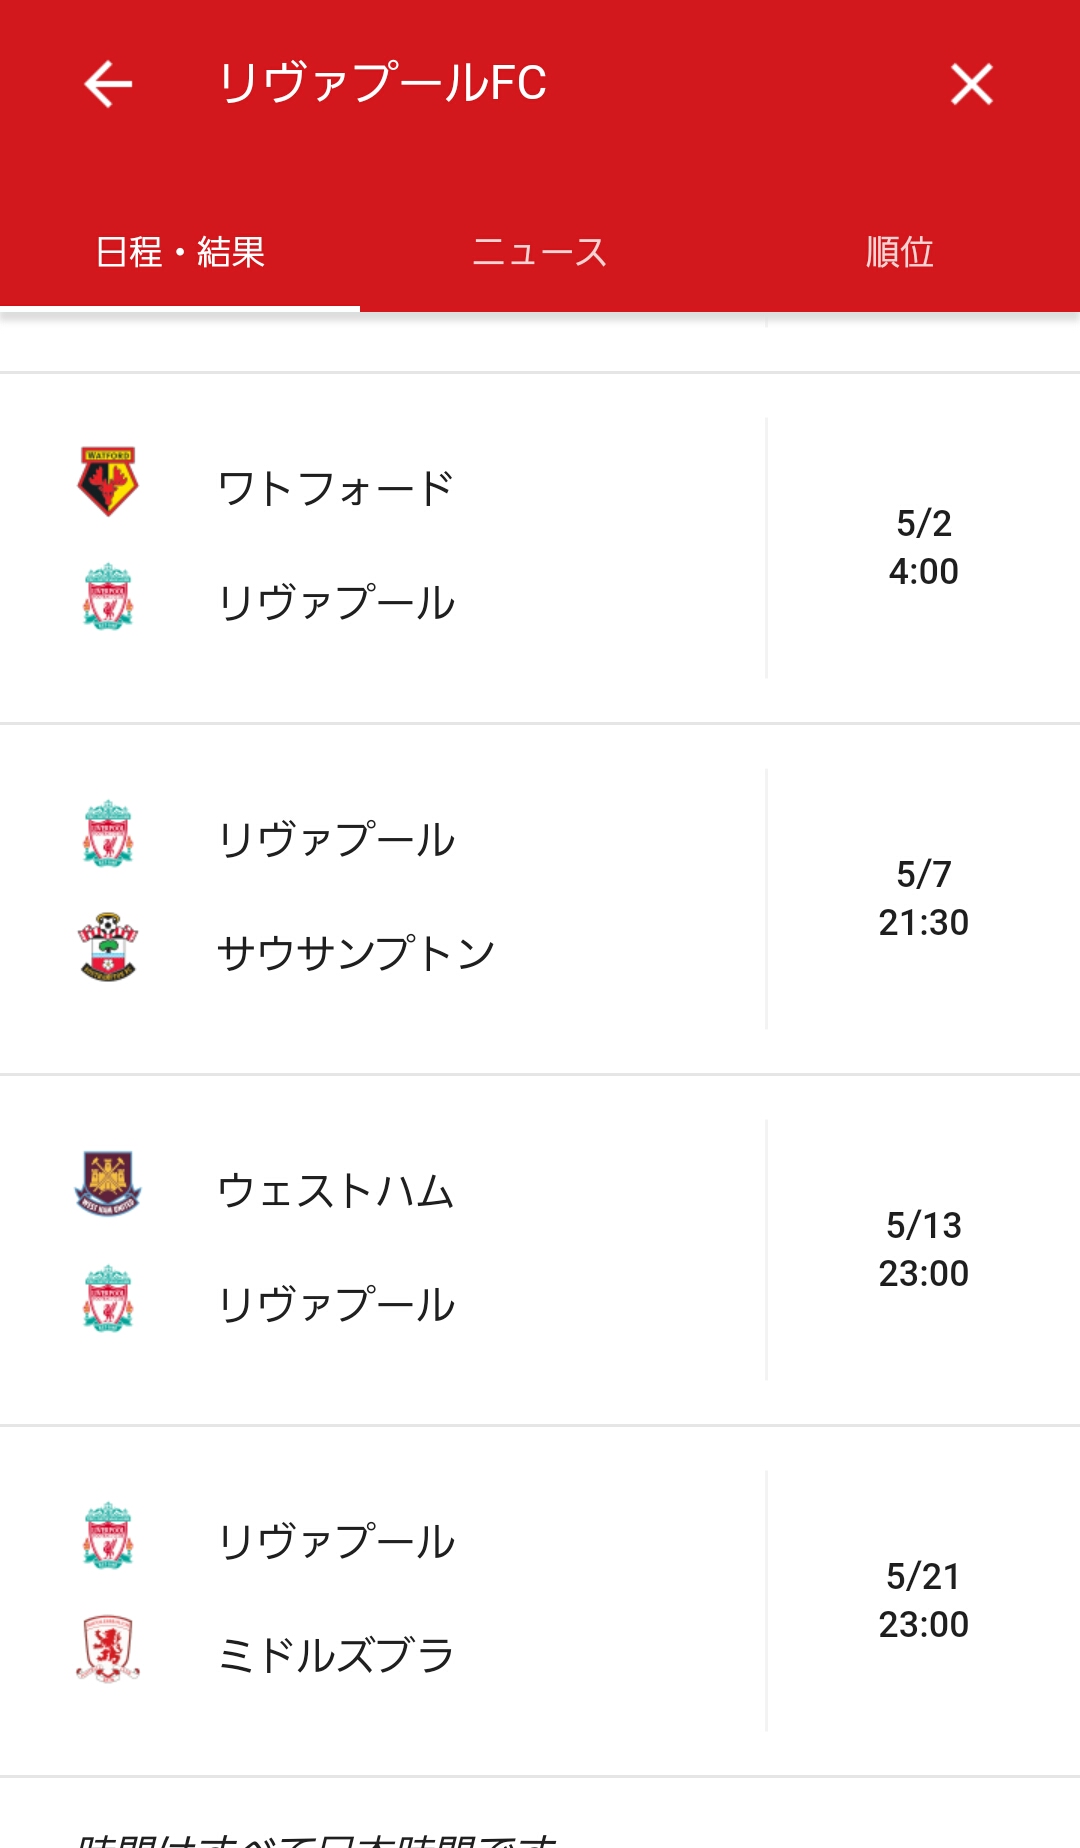Viewport: 1080px width, 1848px height.
Task: Open the ワトフォード team name
Action: tap(336, 489)
